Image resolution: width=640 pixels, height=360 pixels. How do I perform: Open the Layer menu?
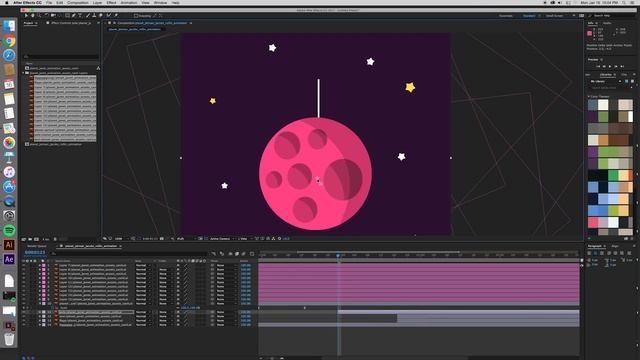click(97, 2)
